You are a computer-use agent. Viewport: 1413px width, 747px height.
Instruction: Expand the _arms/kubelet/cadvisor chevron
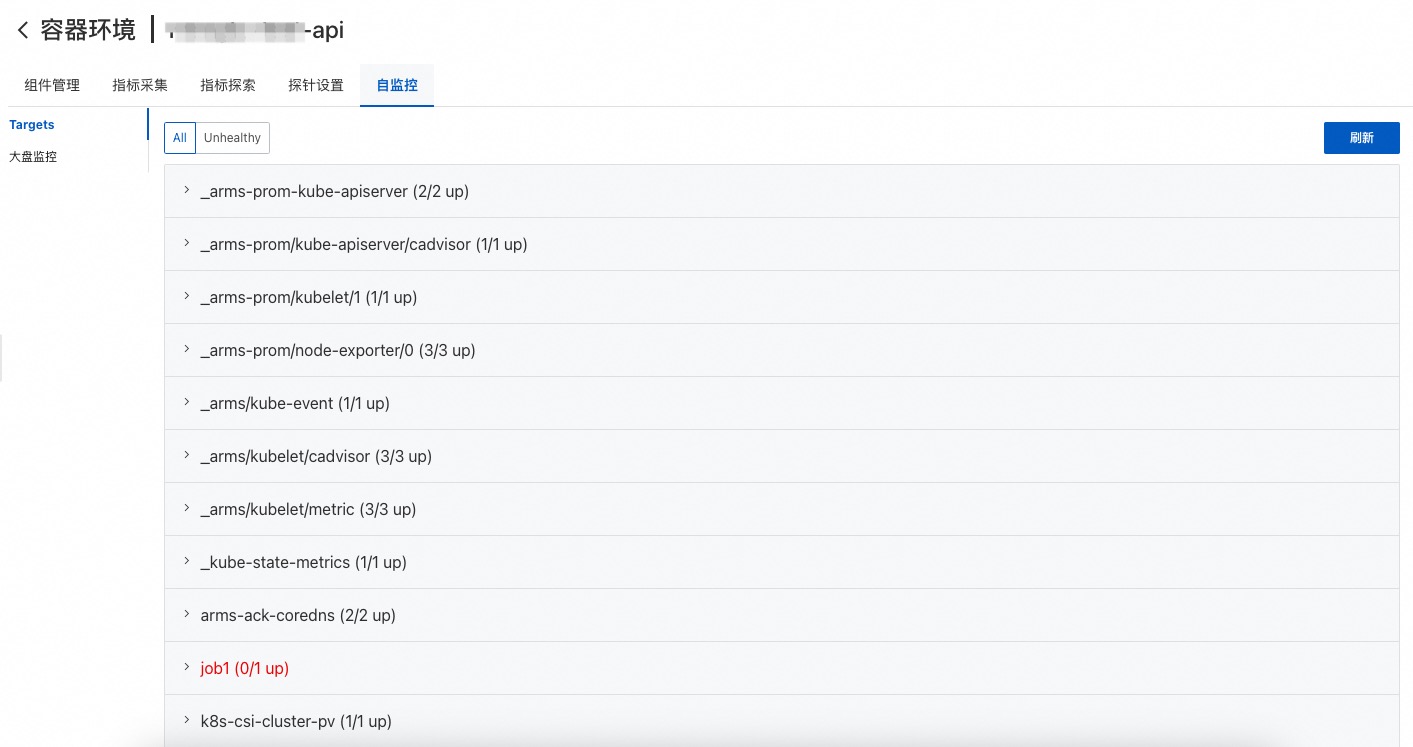click(187, 455)
